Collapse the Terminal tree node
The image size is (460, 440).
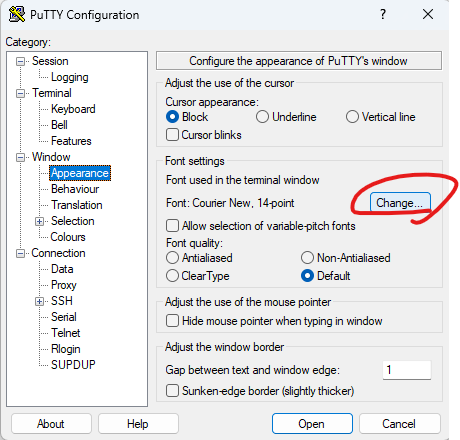(x=21, y=93)
